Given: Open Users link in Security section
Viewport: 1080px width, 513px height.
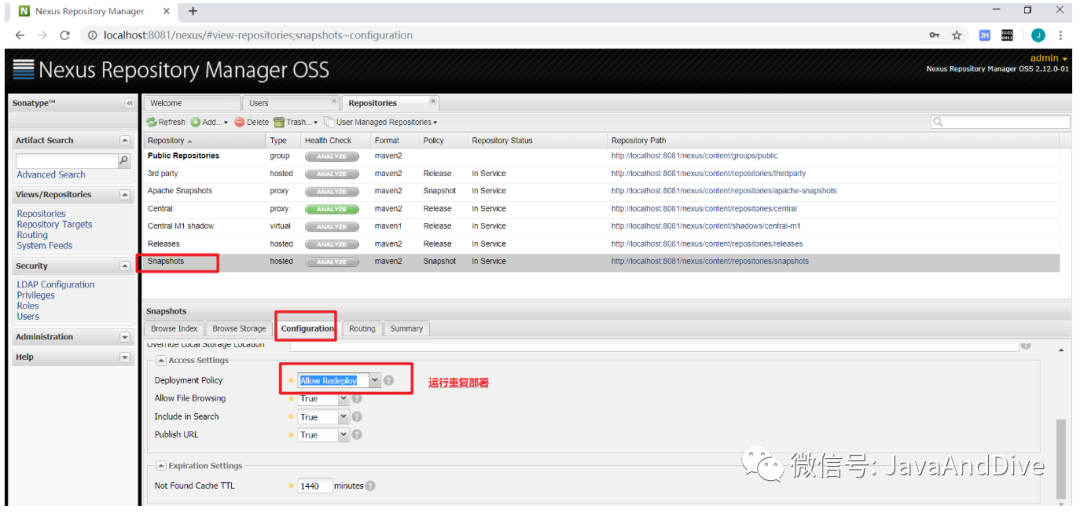Looking at the screenshot, I should point(28,316).
